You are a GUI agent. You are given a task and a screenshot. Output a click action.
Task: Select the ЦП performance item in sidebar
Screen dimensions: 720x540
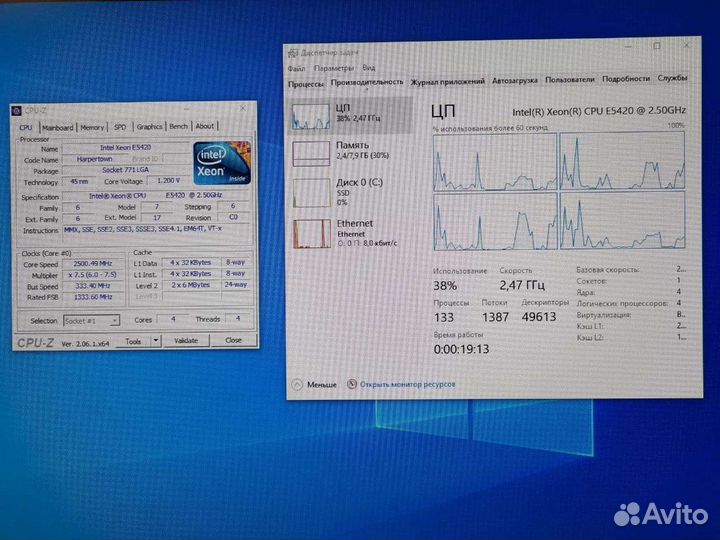point(351,115)
